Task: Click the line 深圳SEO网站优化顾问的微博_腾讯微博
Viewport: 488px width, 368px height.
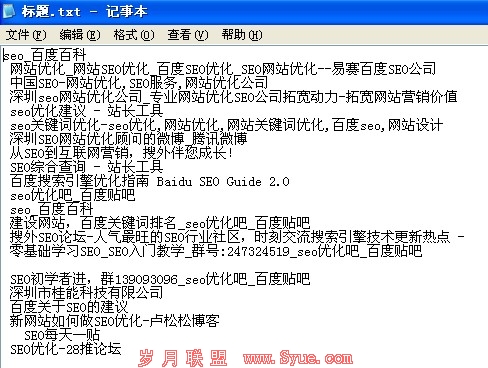Action: (129, 139)
